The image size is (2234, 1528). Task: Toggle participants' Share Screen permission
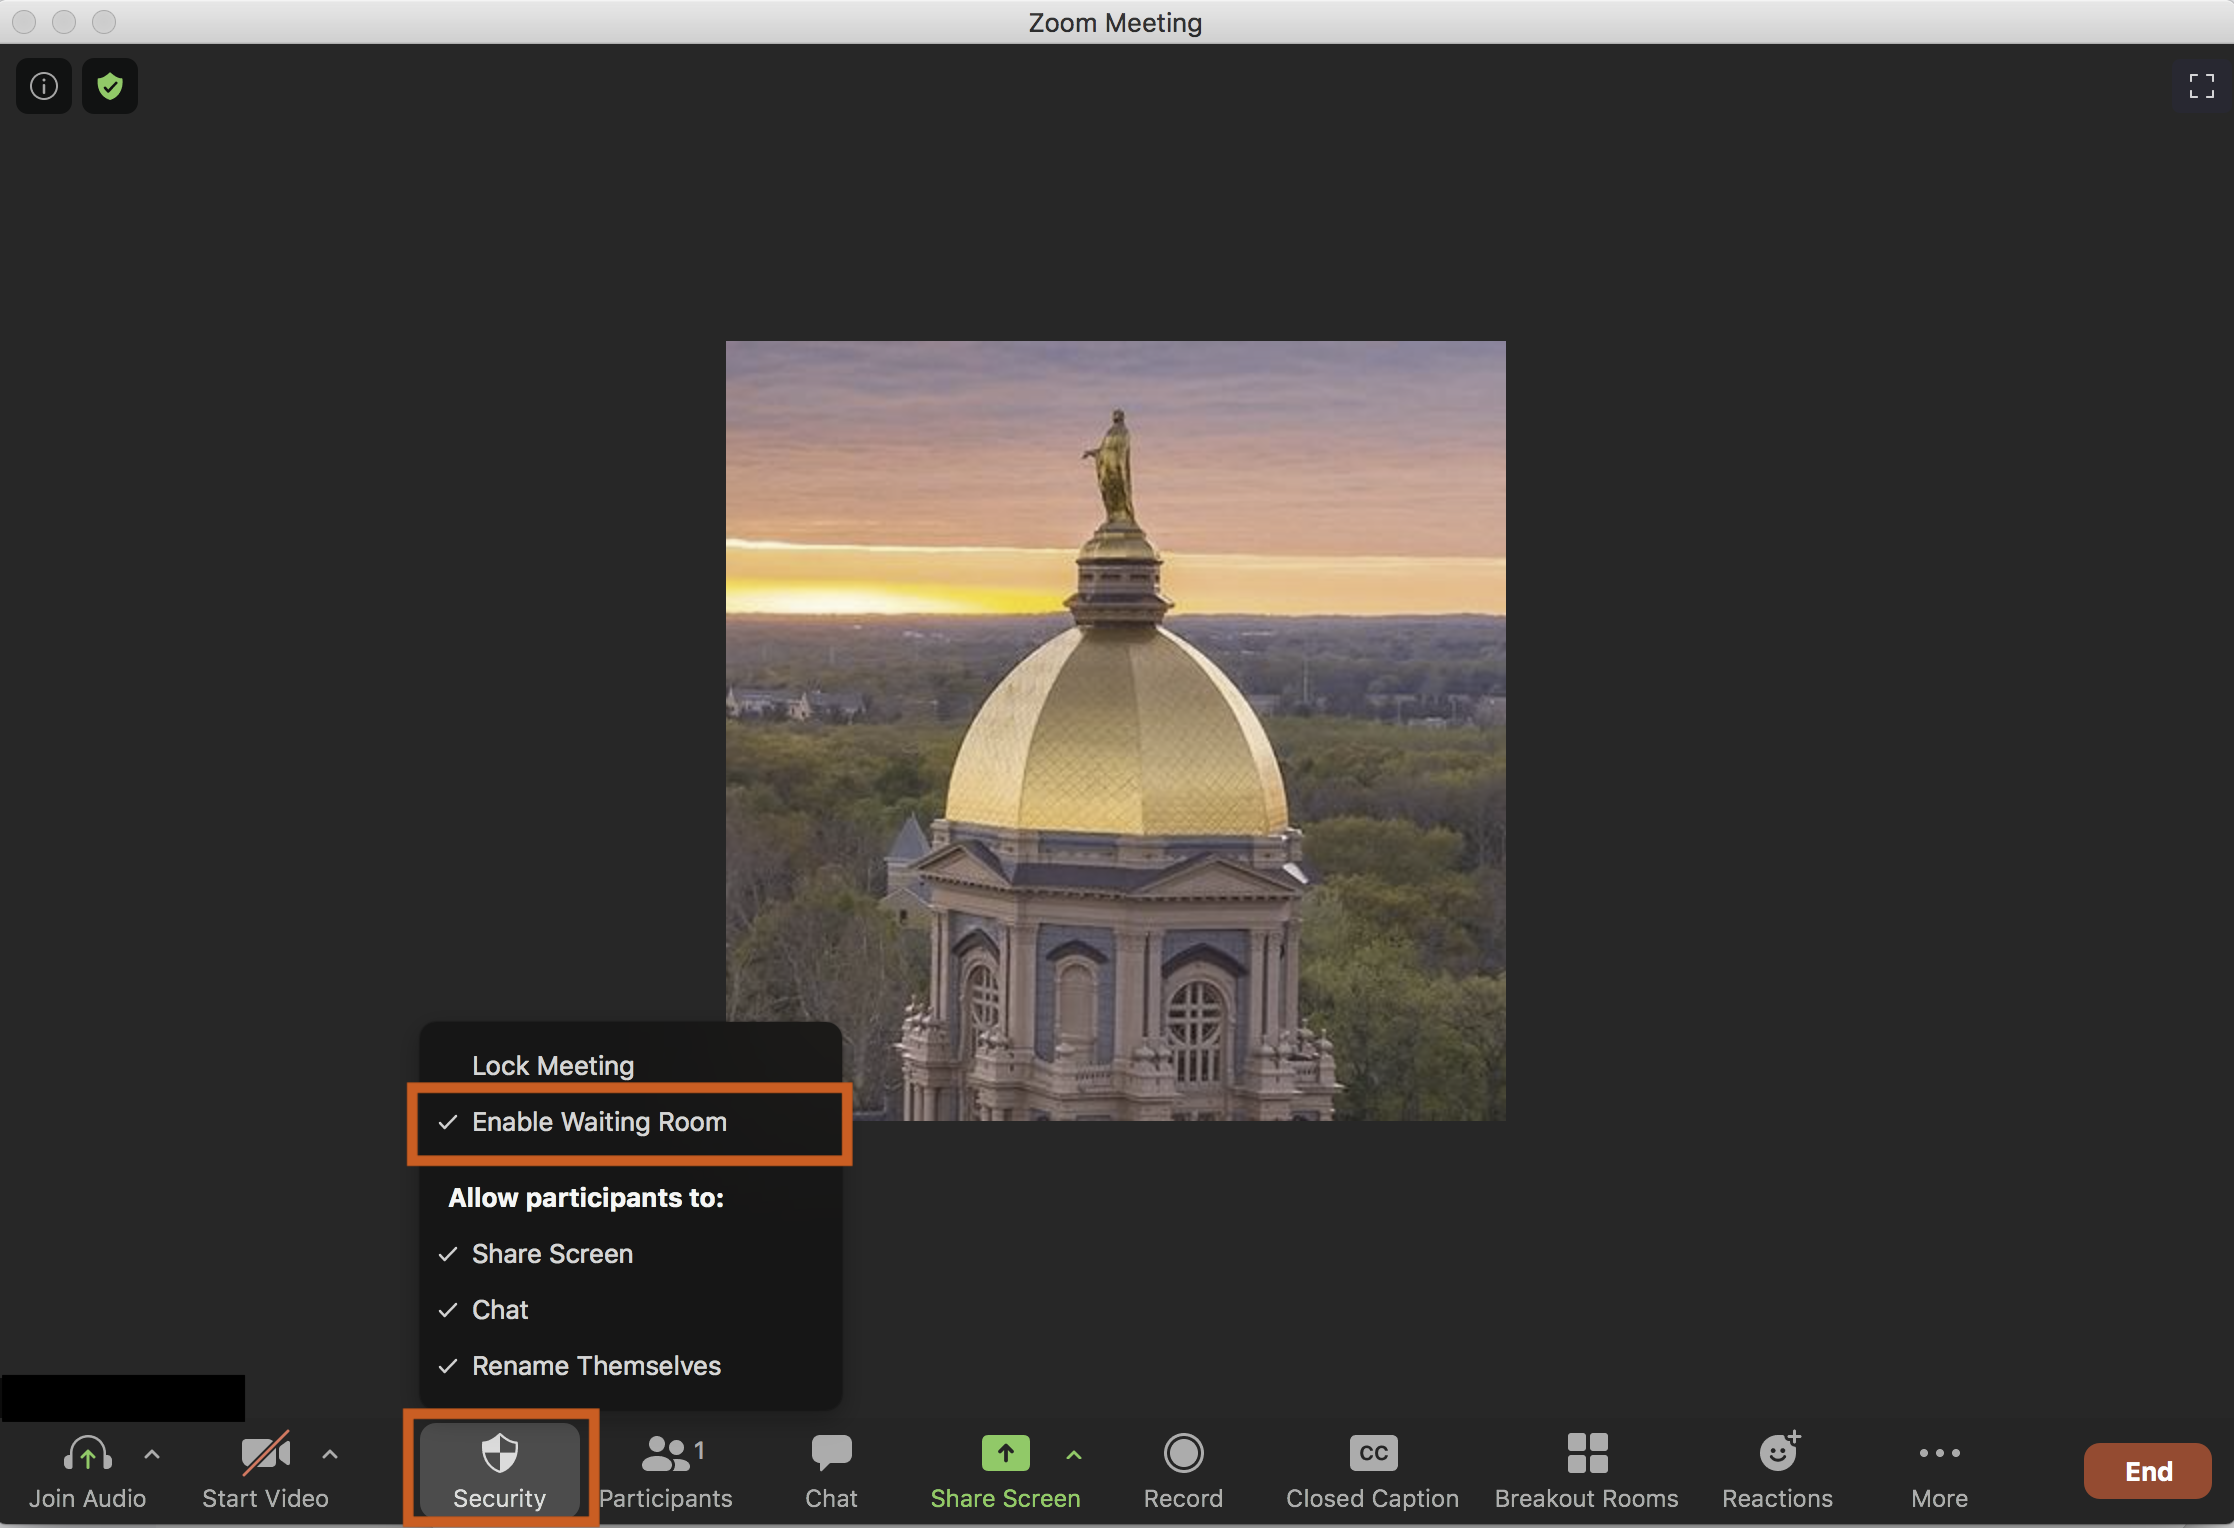(x=630, y=1254)
